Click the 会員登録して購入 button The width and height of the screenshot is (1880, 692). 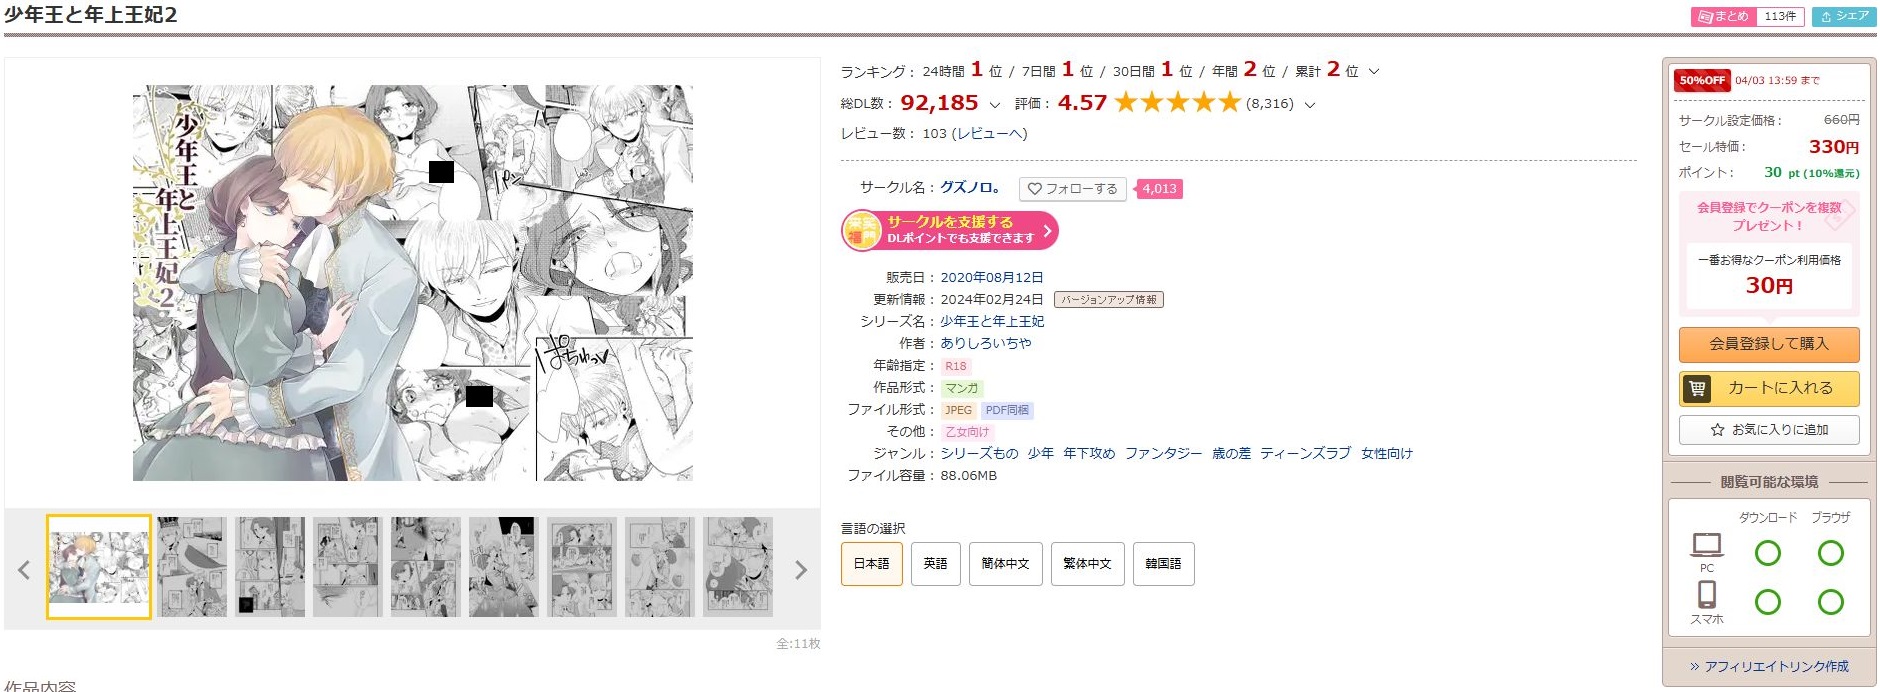coord(1768,344)
